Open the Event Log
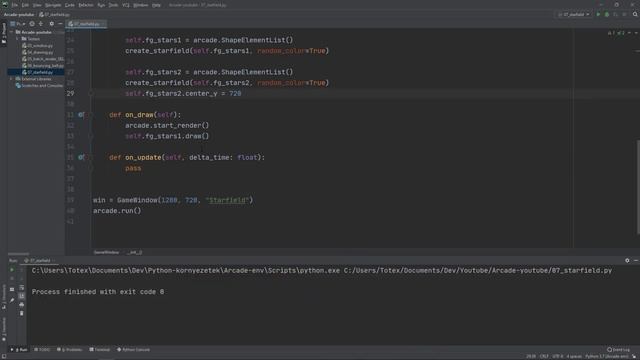Image resolution: width=640 pixels, height=360 pixels. click(618, 350)
